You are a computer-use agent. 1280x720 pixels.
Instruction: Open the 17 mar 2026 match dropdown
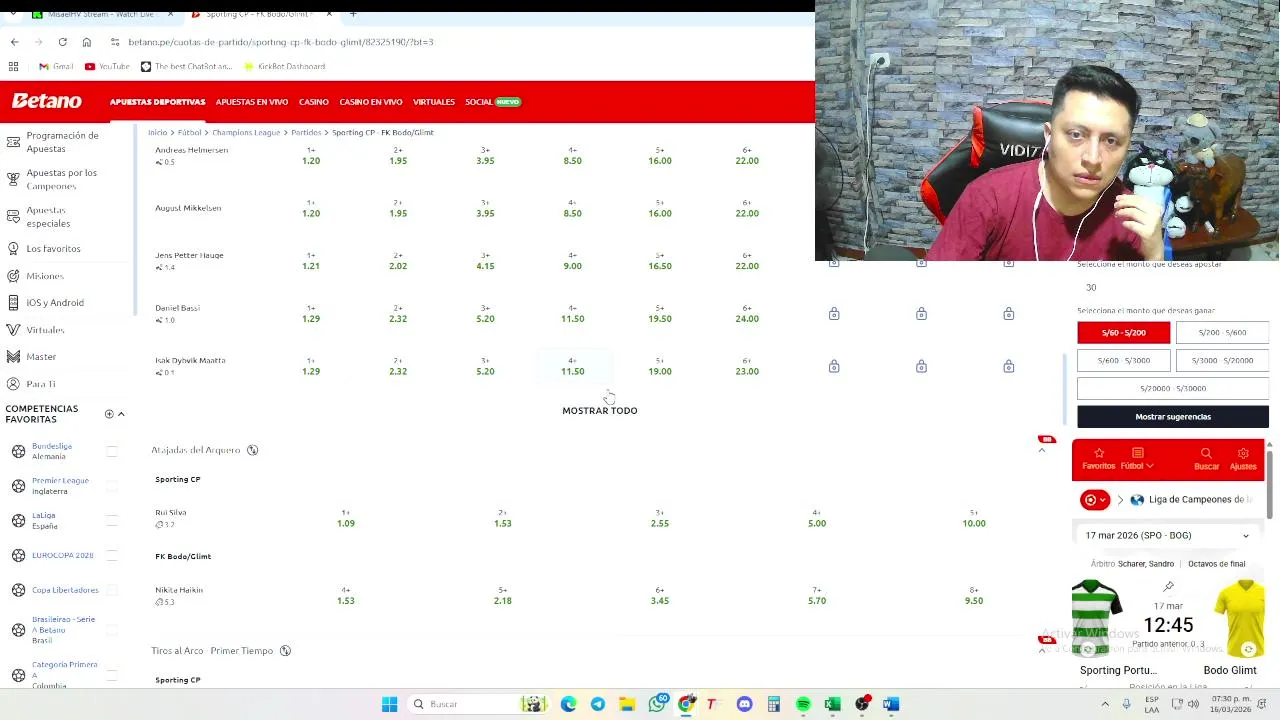pyautogui.click(x=1167, y=536)
